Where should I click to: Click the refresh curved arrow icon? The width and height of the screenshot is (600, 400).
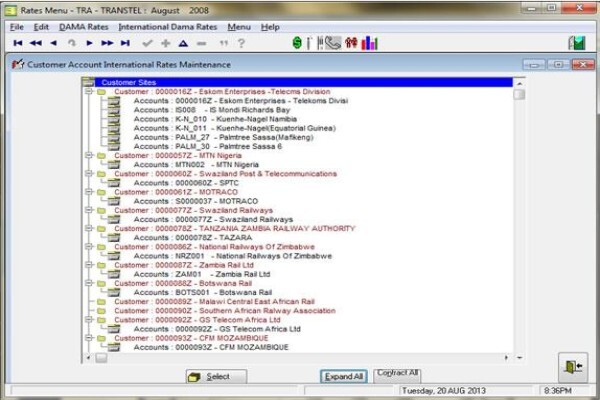72,43
